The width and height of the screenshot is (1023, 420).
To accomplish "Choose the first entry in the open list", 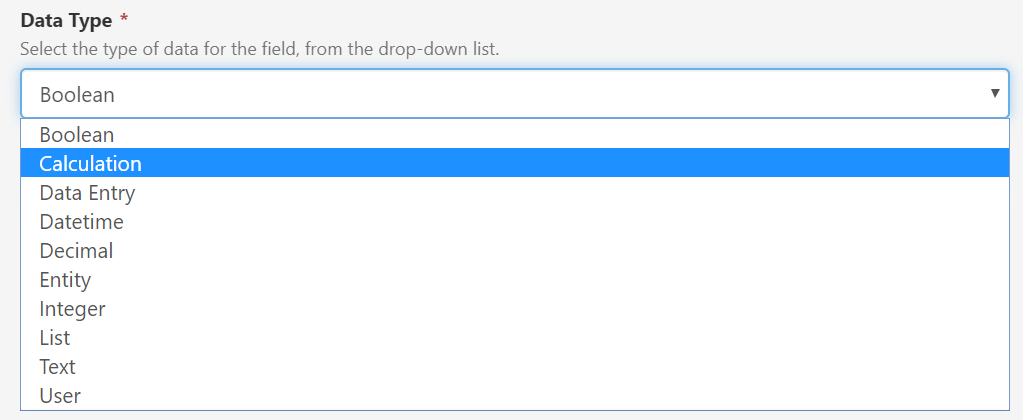I will click(77, 134).
